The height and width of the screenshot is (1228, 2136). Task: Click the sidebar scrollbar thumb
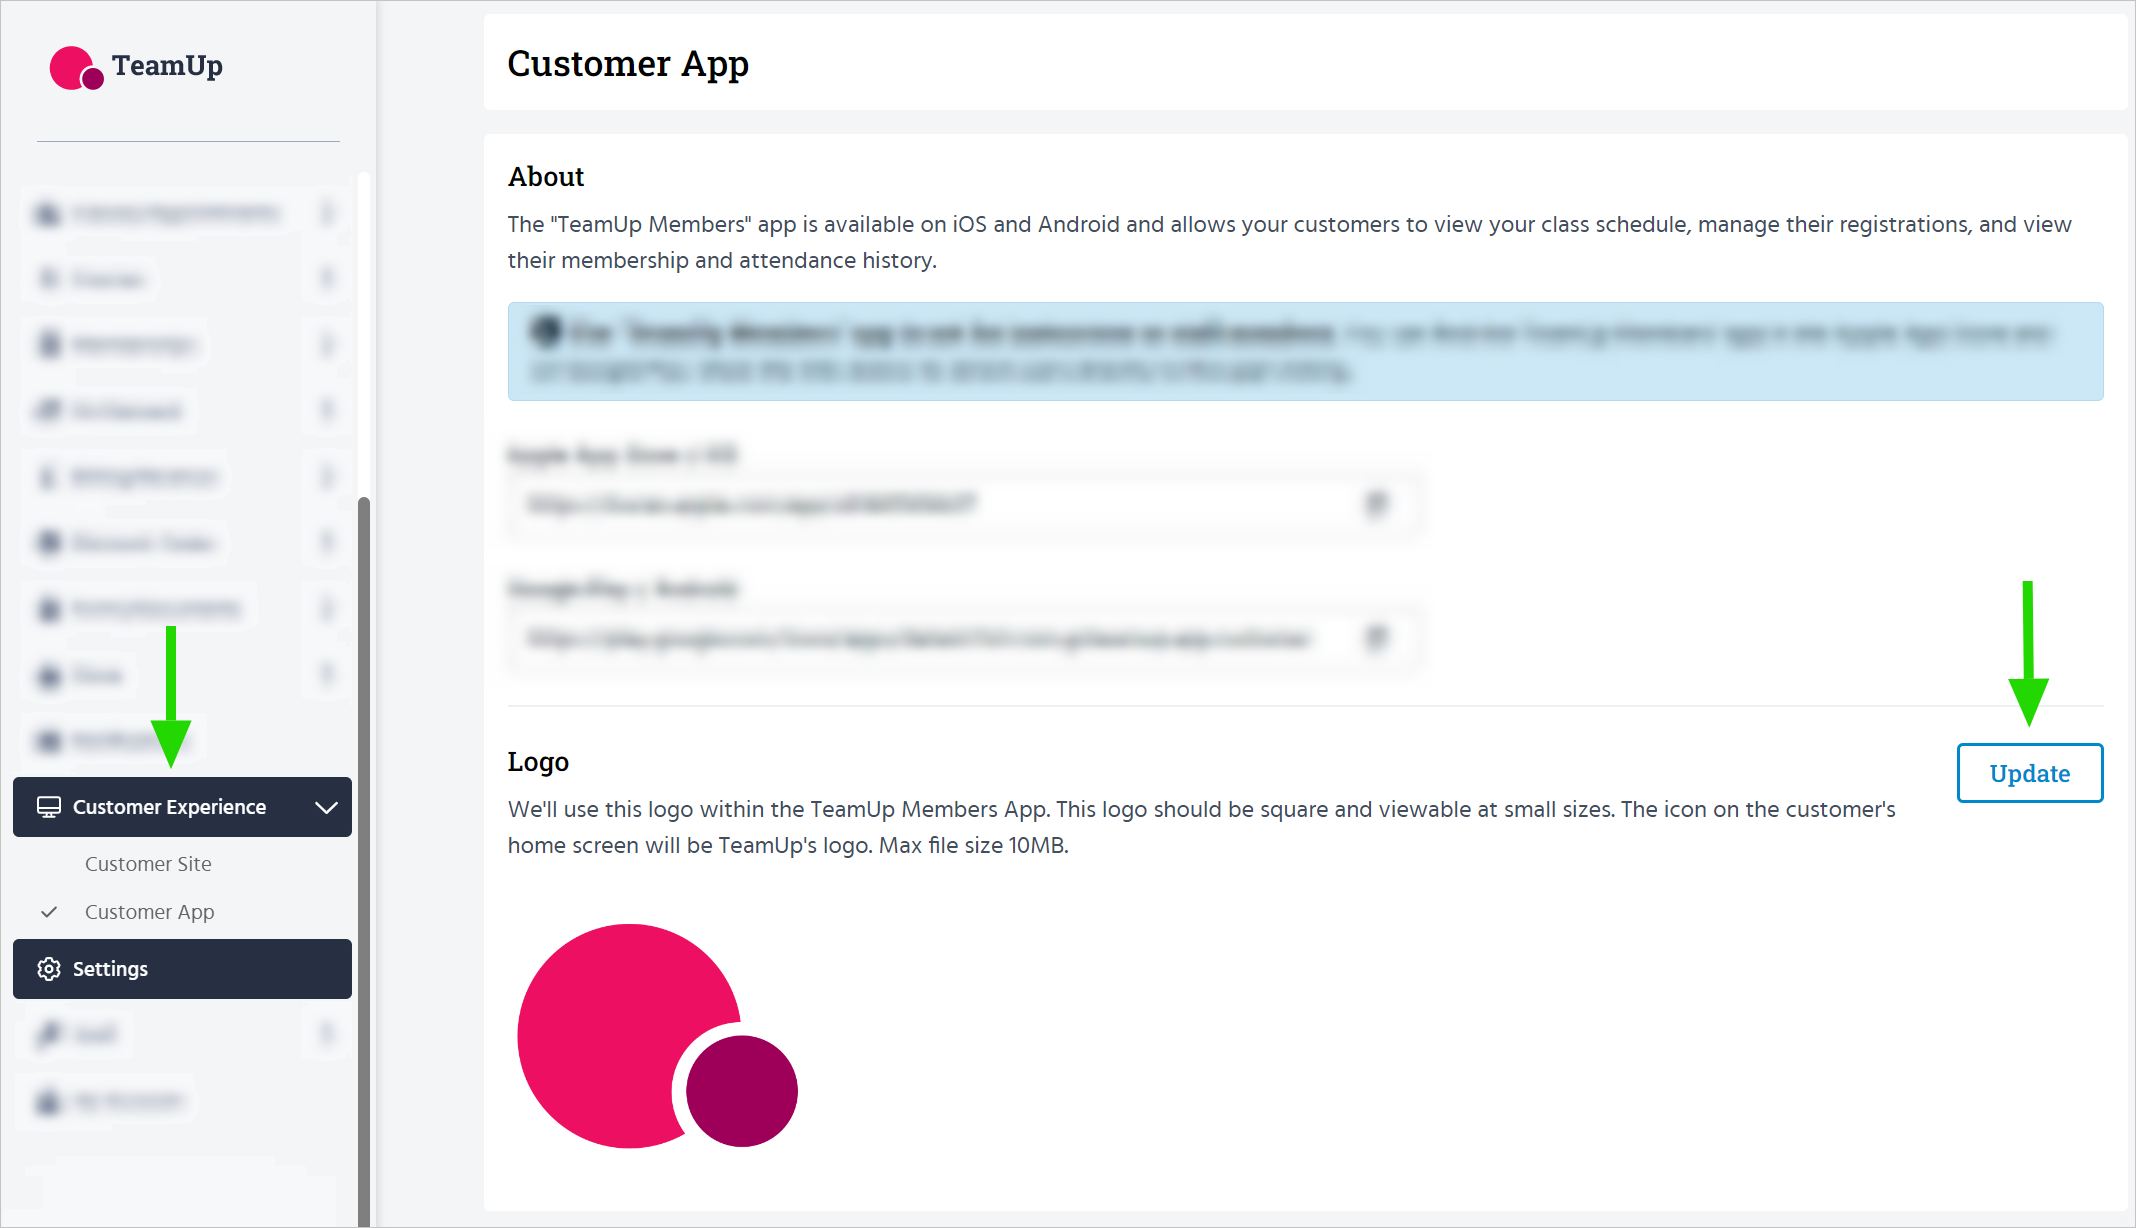pos(364,860)
